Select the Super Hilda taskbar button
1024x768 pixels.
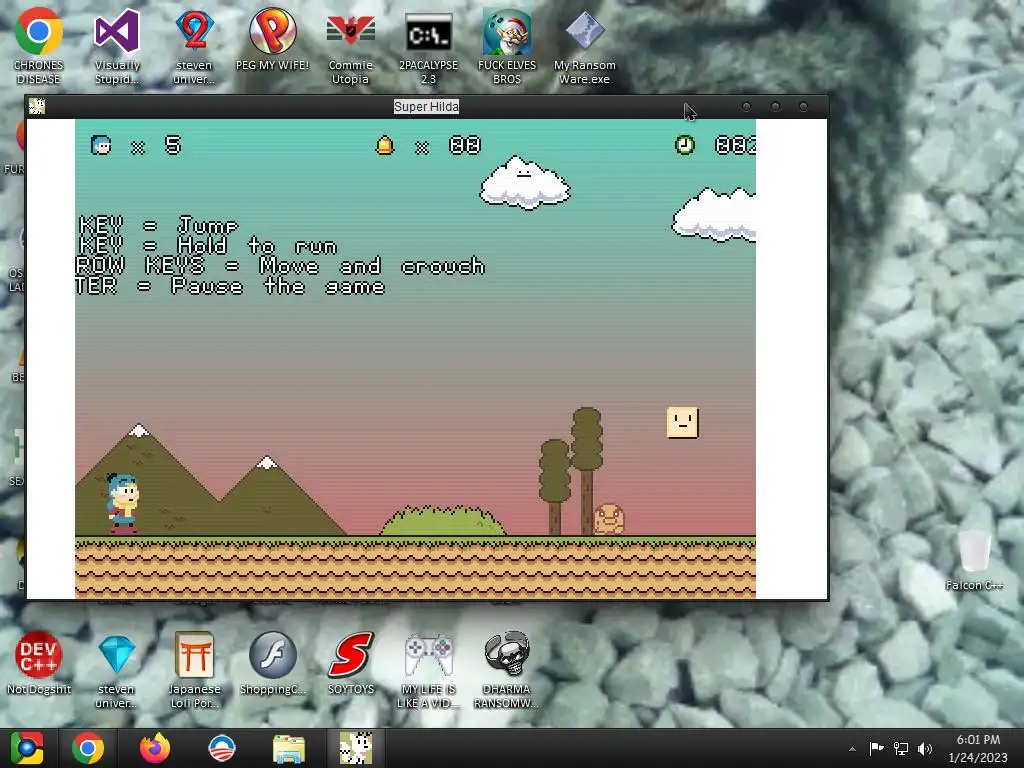(x=356, y=748)
